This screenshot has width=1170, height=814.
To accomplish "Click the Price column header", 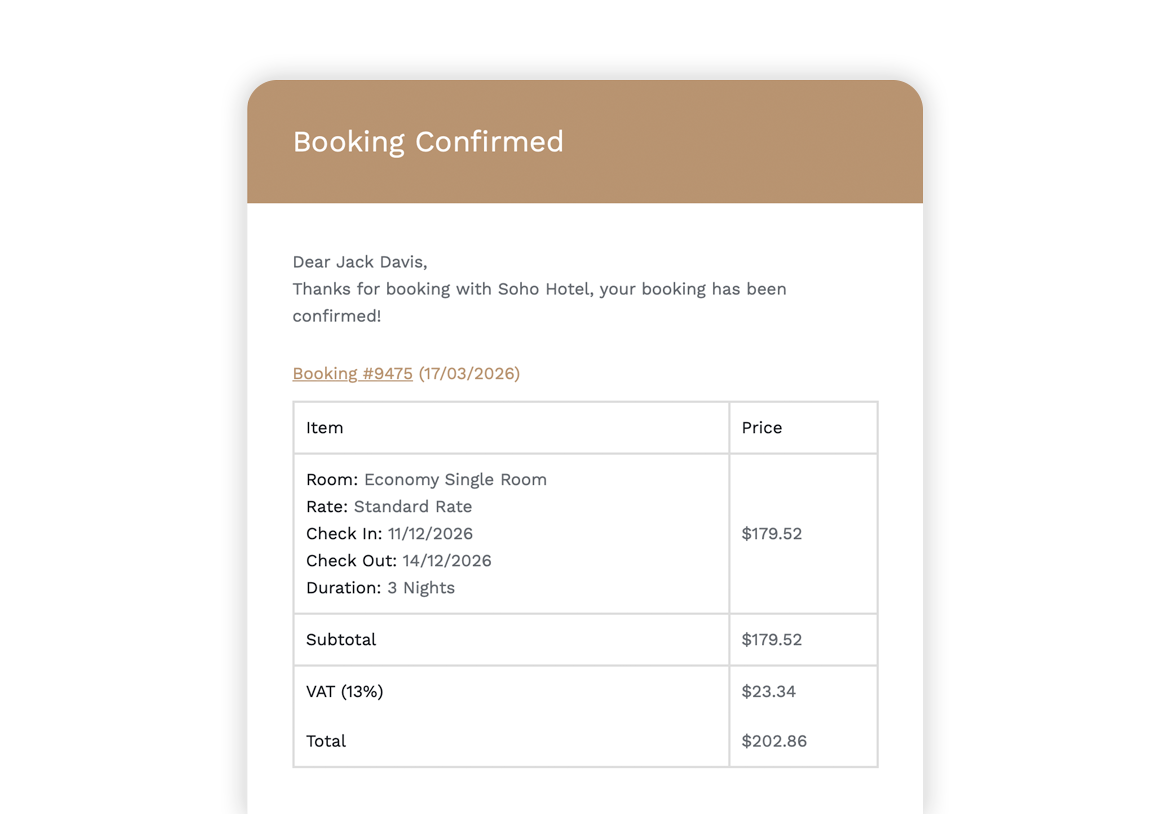I will pos(761,427).
